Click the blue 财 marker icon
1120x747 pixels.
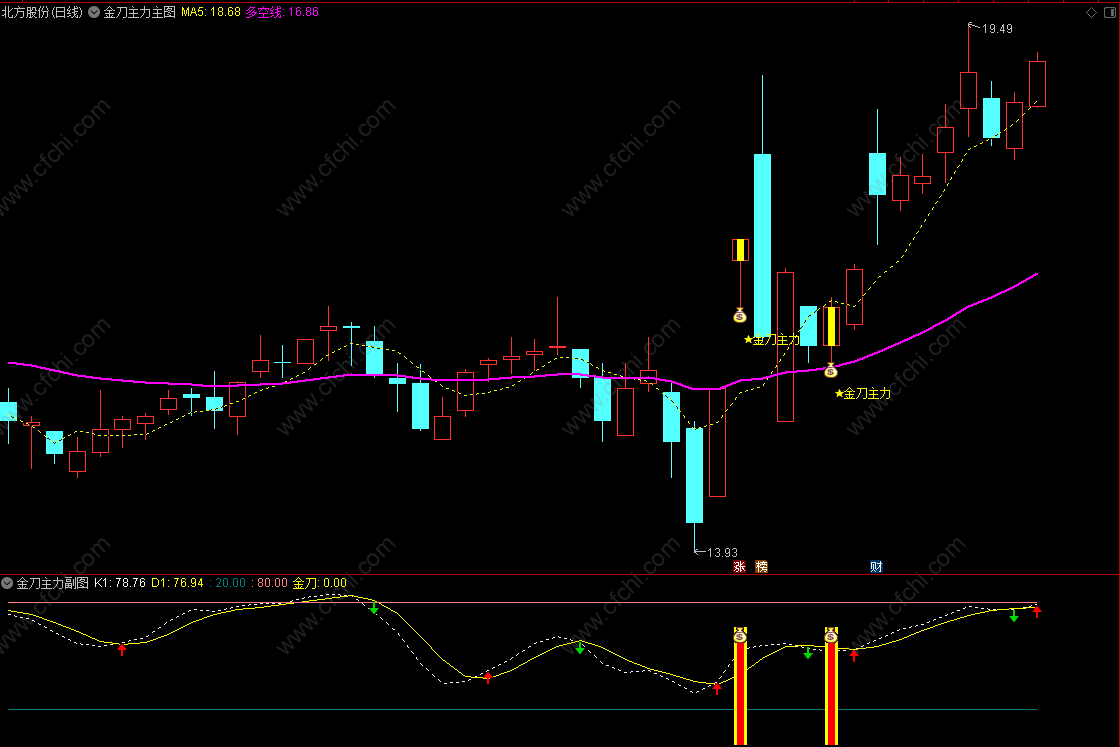click(876, 566)
